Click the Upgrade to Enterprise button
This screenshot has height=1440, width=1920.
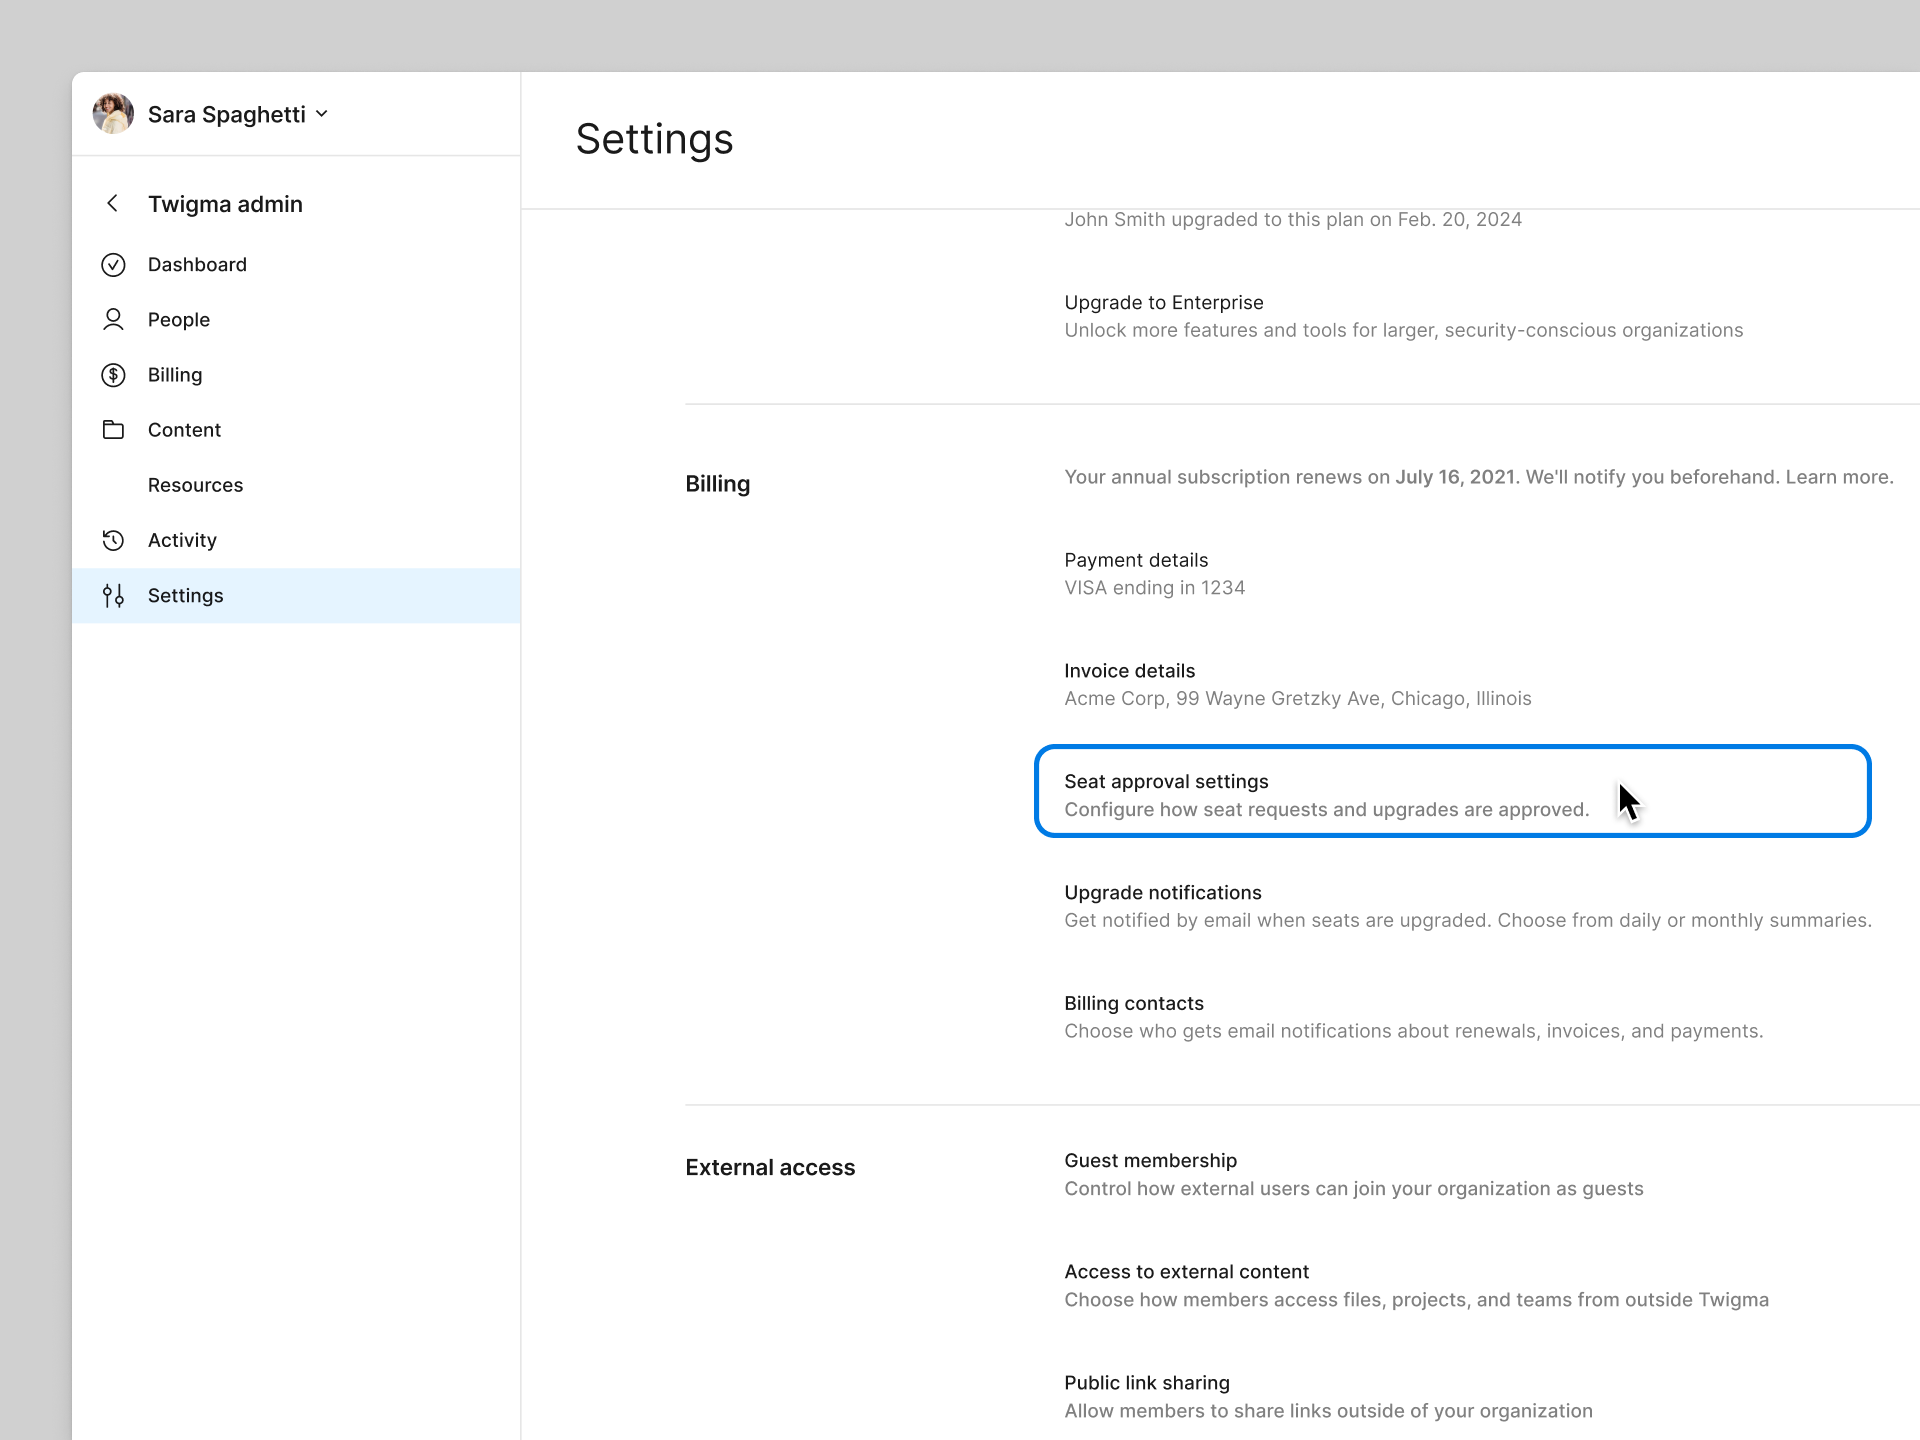tap(1164, 303)
